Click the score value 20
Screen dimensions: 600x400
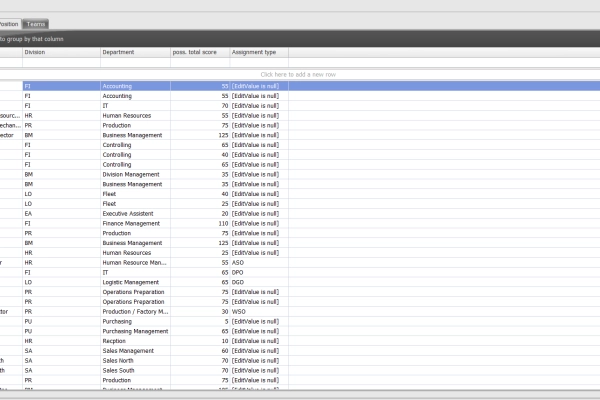pos(200,214)
